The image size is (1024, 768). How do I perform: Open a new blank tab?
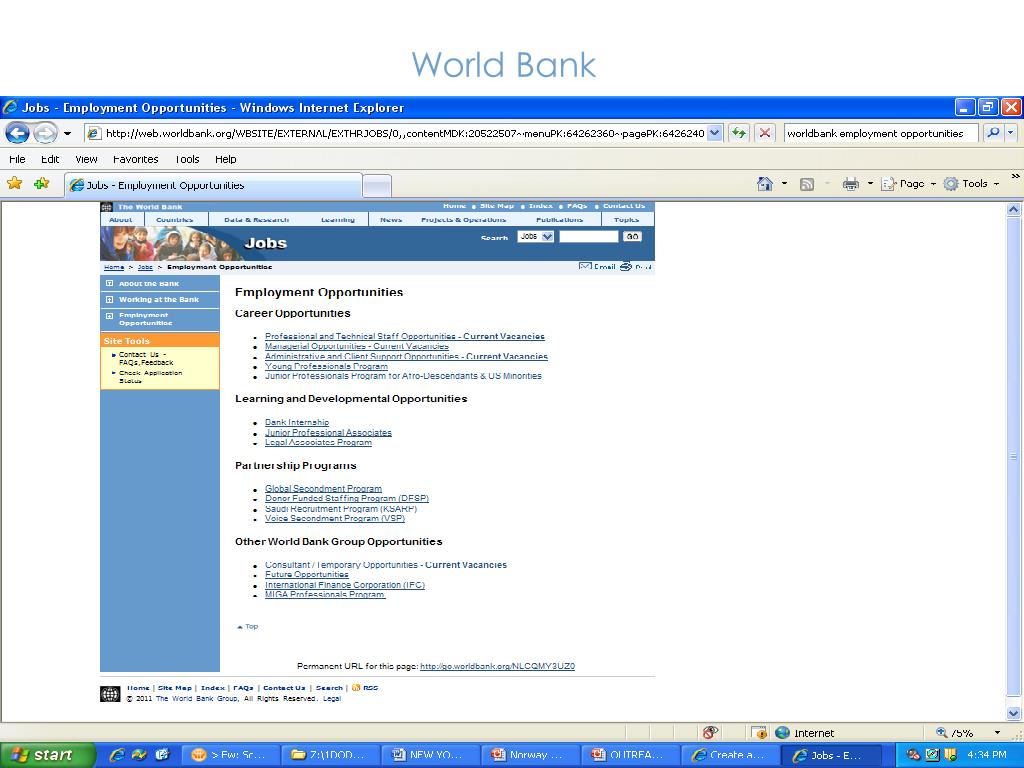[377, 186]
